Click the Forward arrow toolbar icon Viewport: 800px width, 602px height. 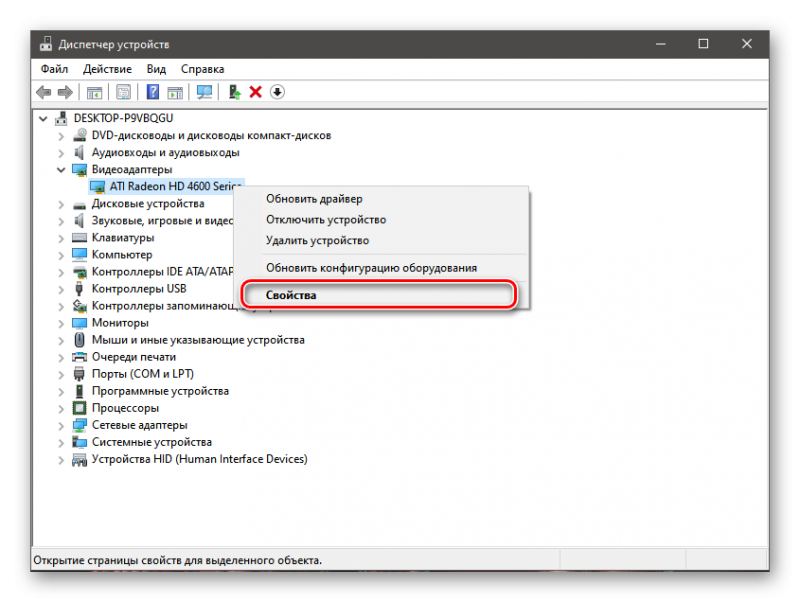(65, 92)
